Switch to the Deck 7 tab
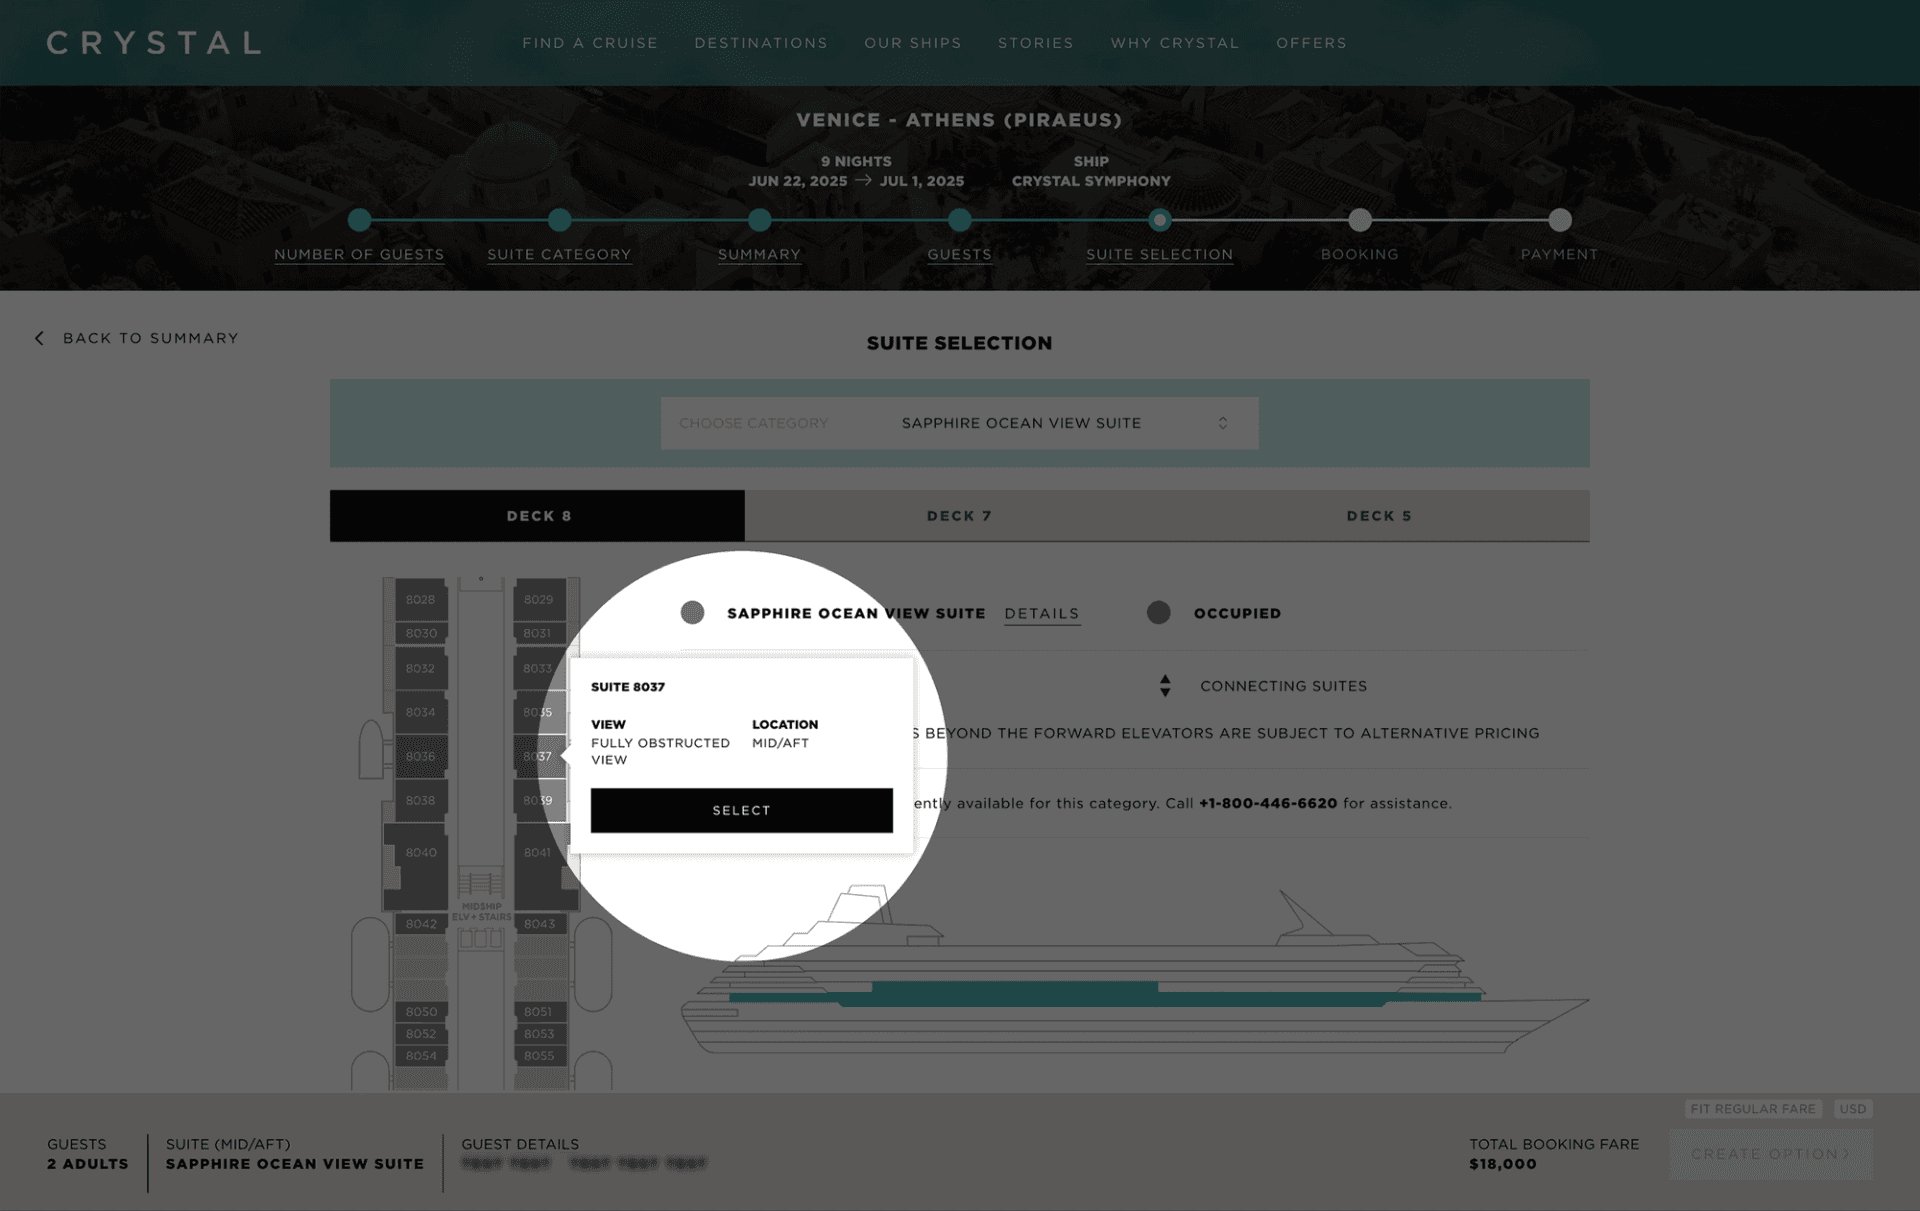The image size is (1920, 1211). (958, 516)
